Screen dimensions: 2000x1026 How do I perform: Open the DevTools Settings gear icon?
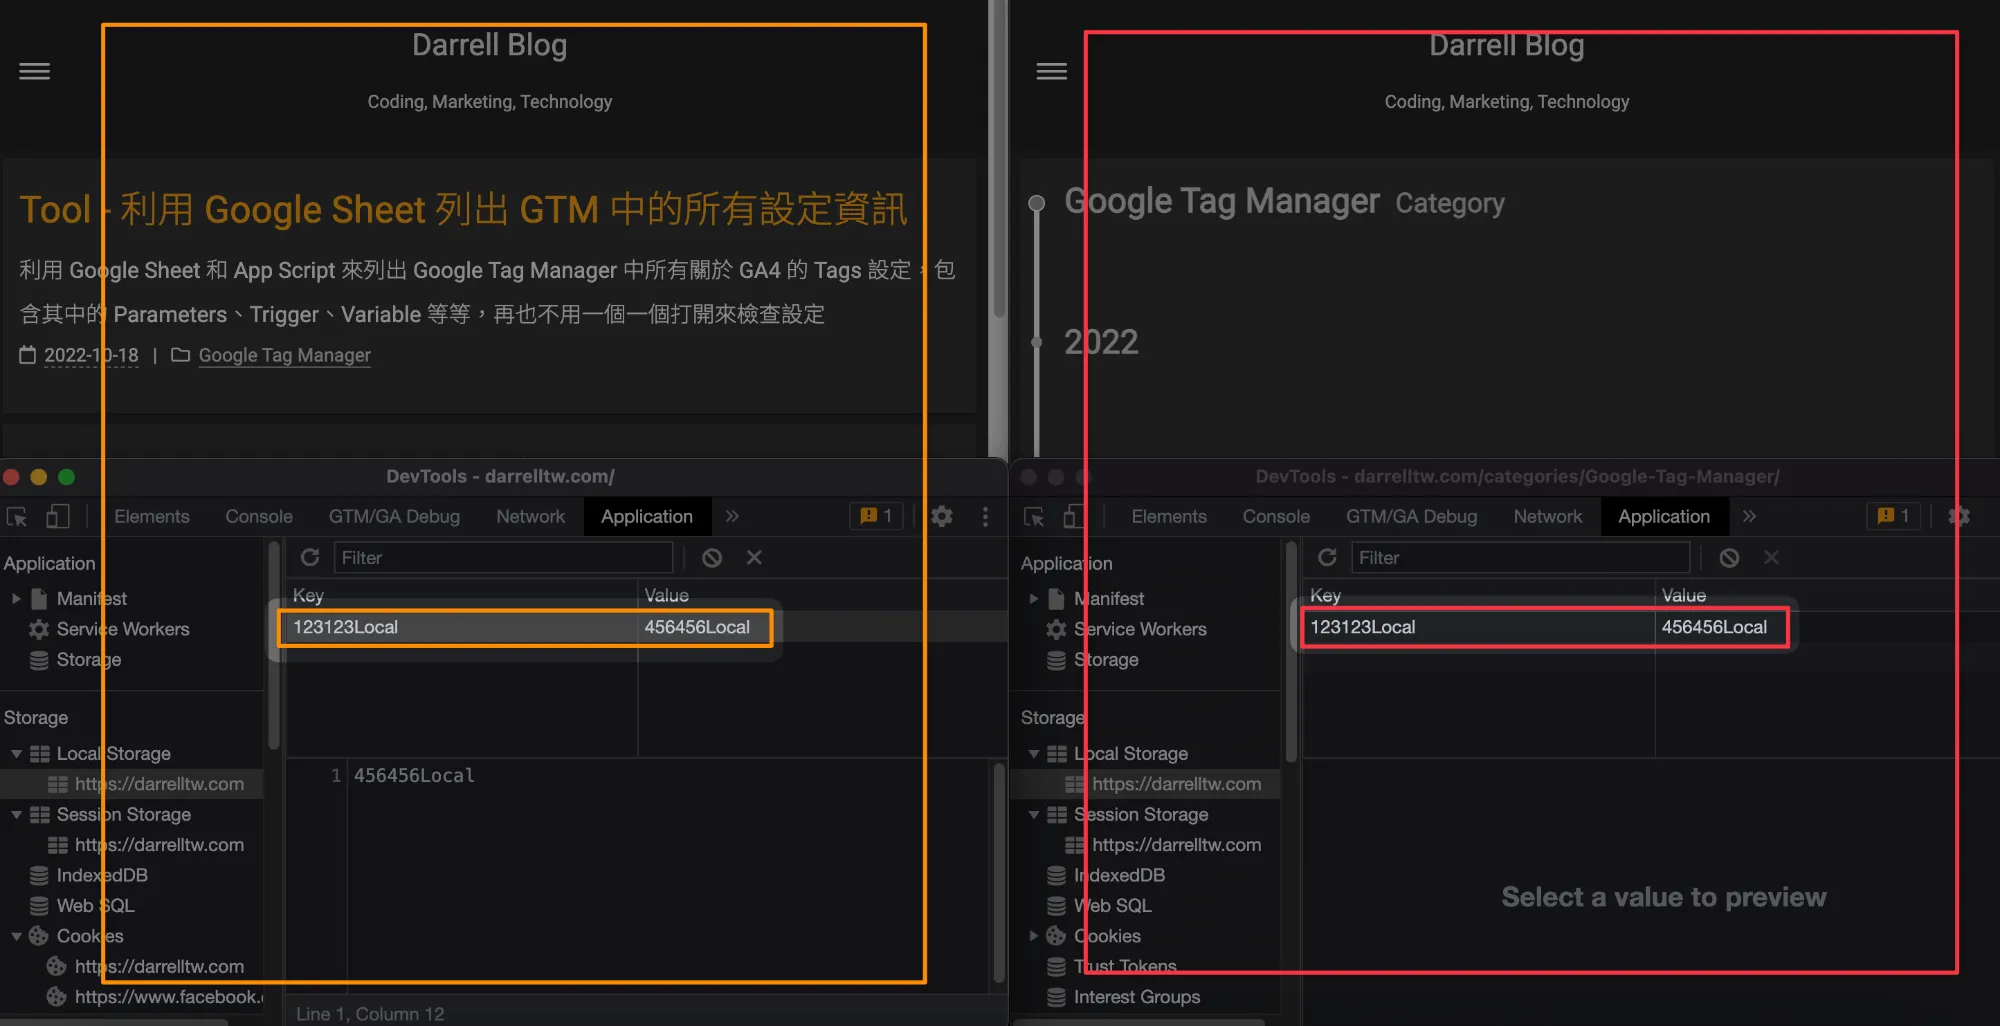click(x=941, y=516)
